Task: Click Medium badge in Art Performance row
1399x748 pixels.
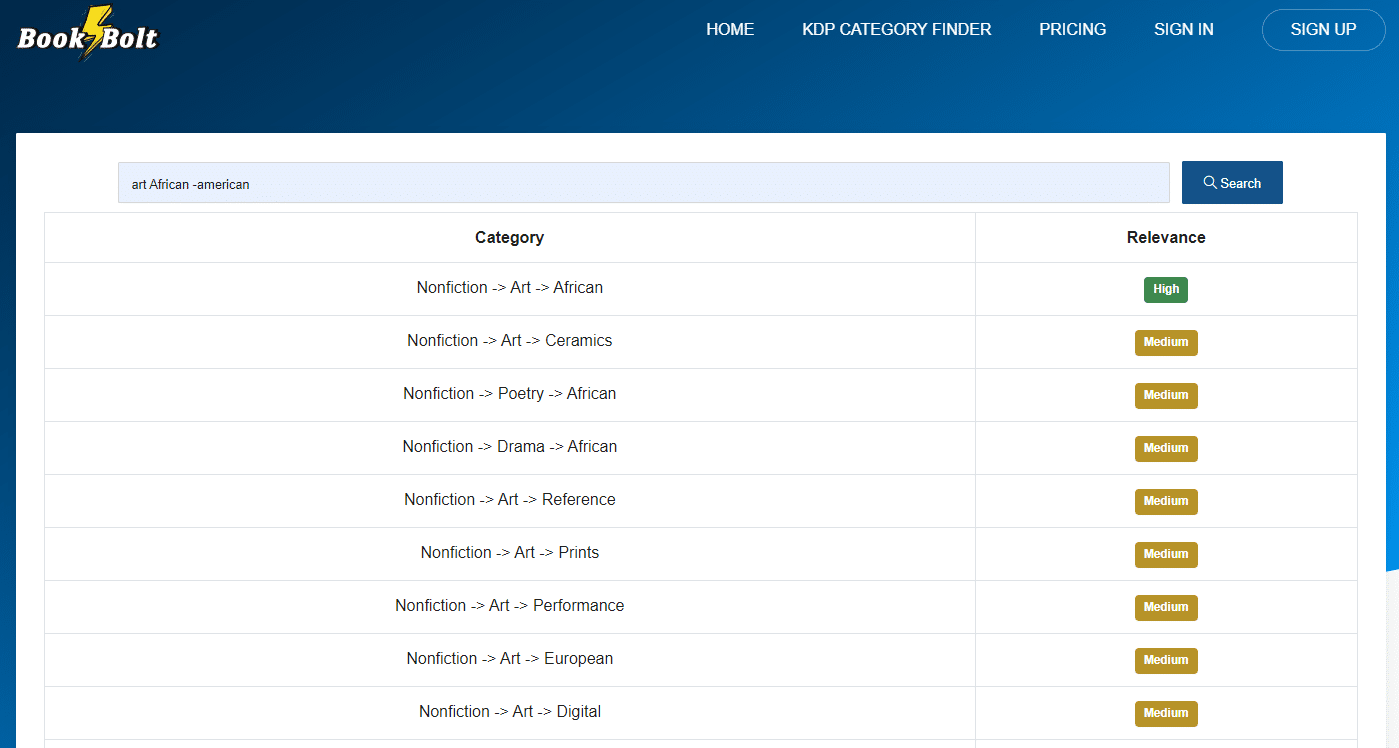Action: pyautogui.click(x=1166, y=607)
